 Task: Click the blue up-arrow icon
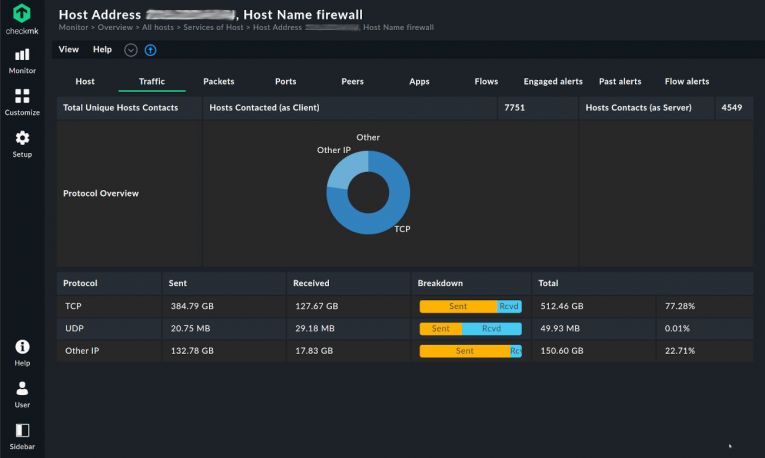click(x=151, y=50)
